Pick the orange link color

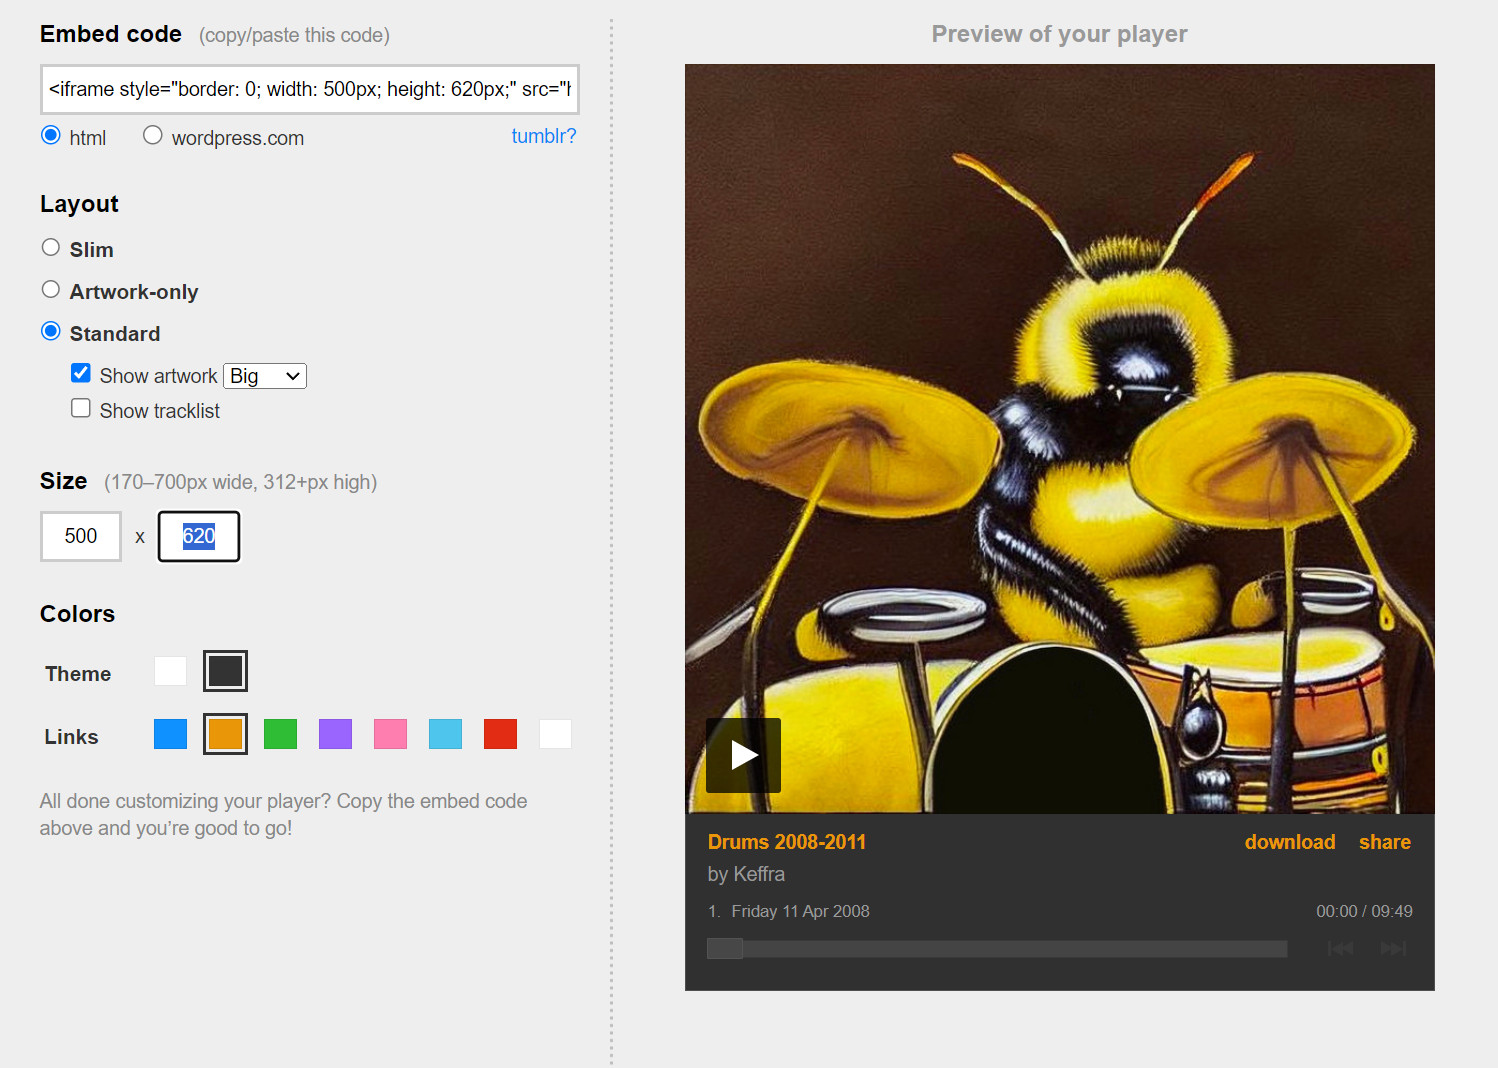coord(225,734)
